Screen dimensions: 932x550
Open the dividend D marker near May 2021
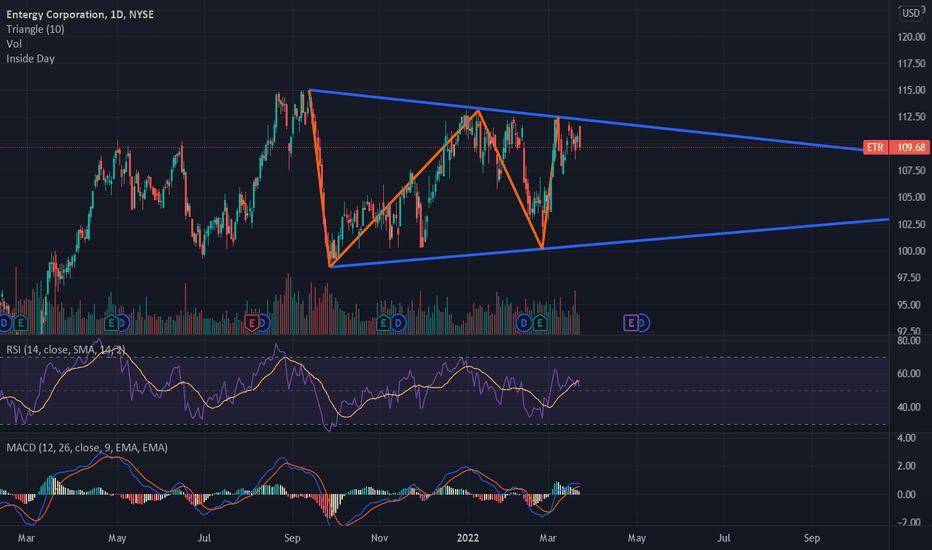point(122,323)
